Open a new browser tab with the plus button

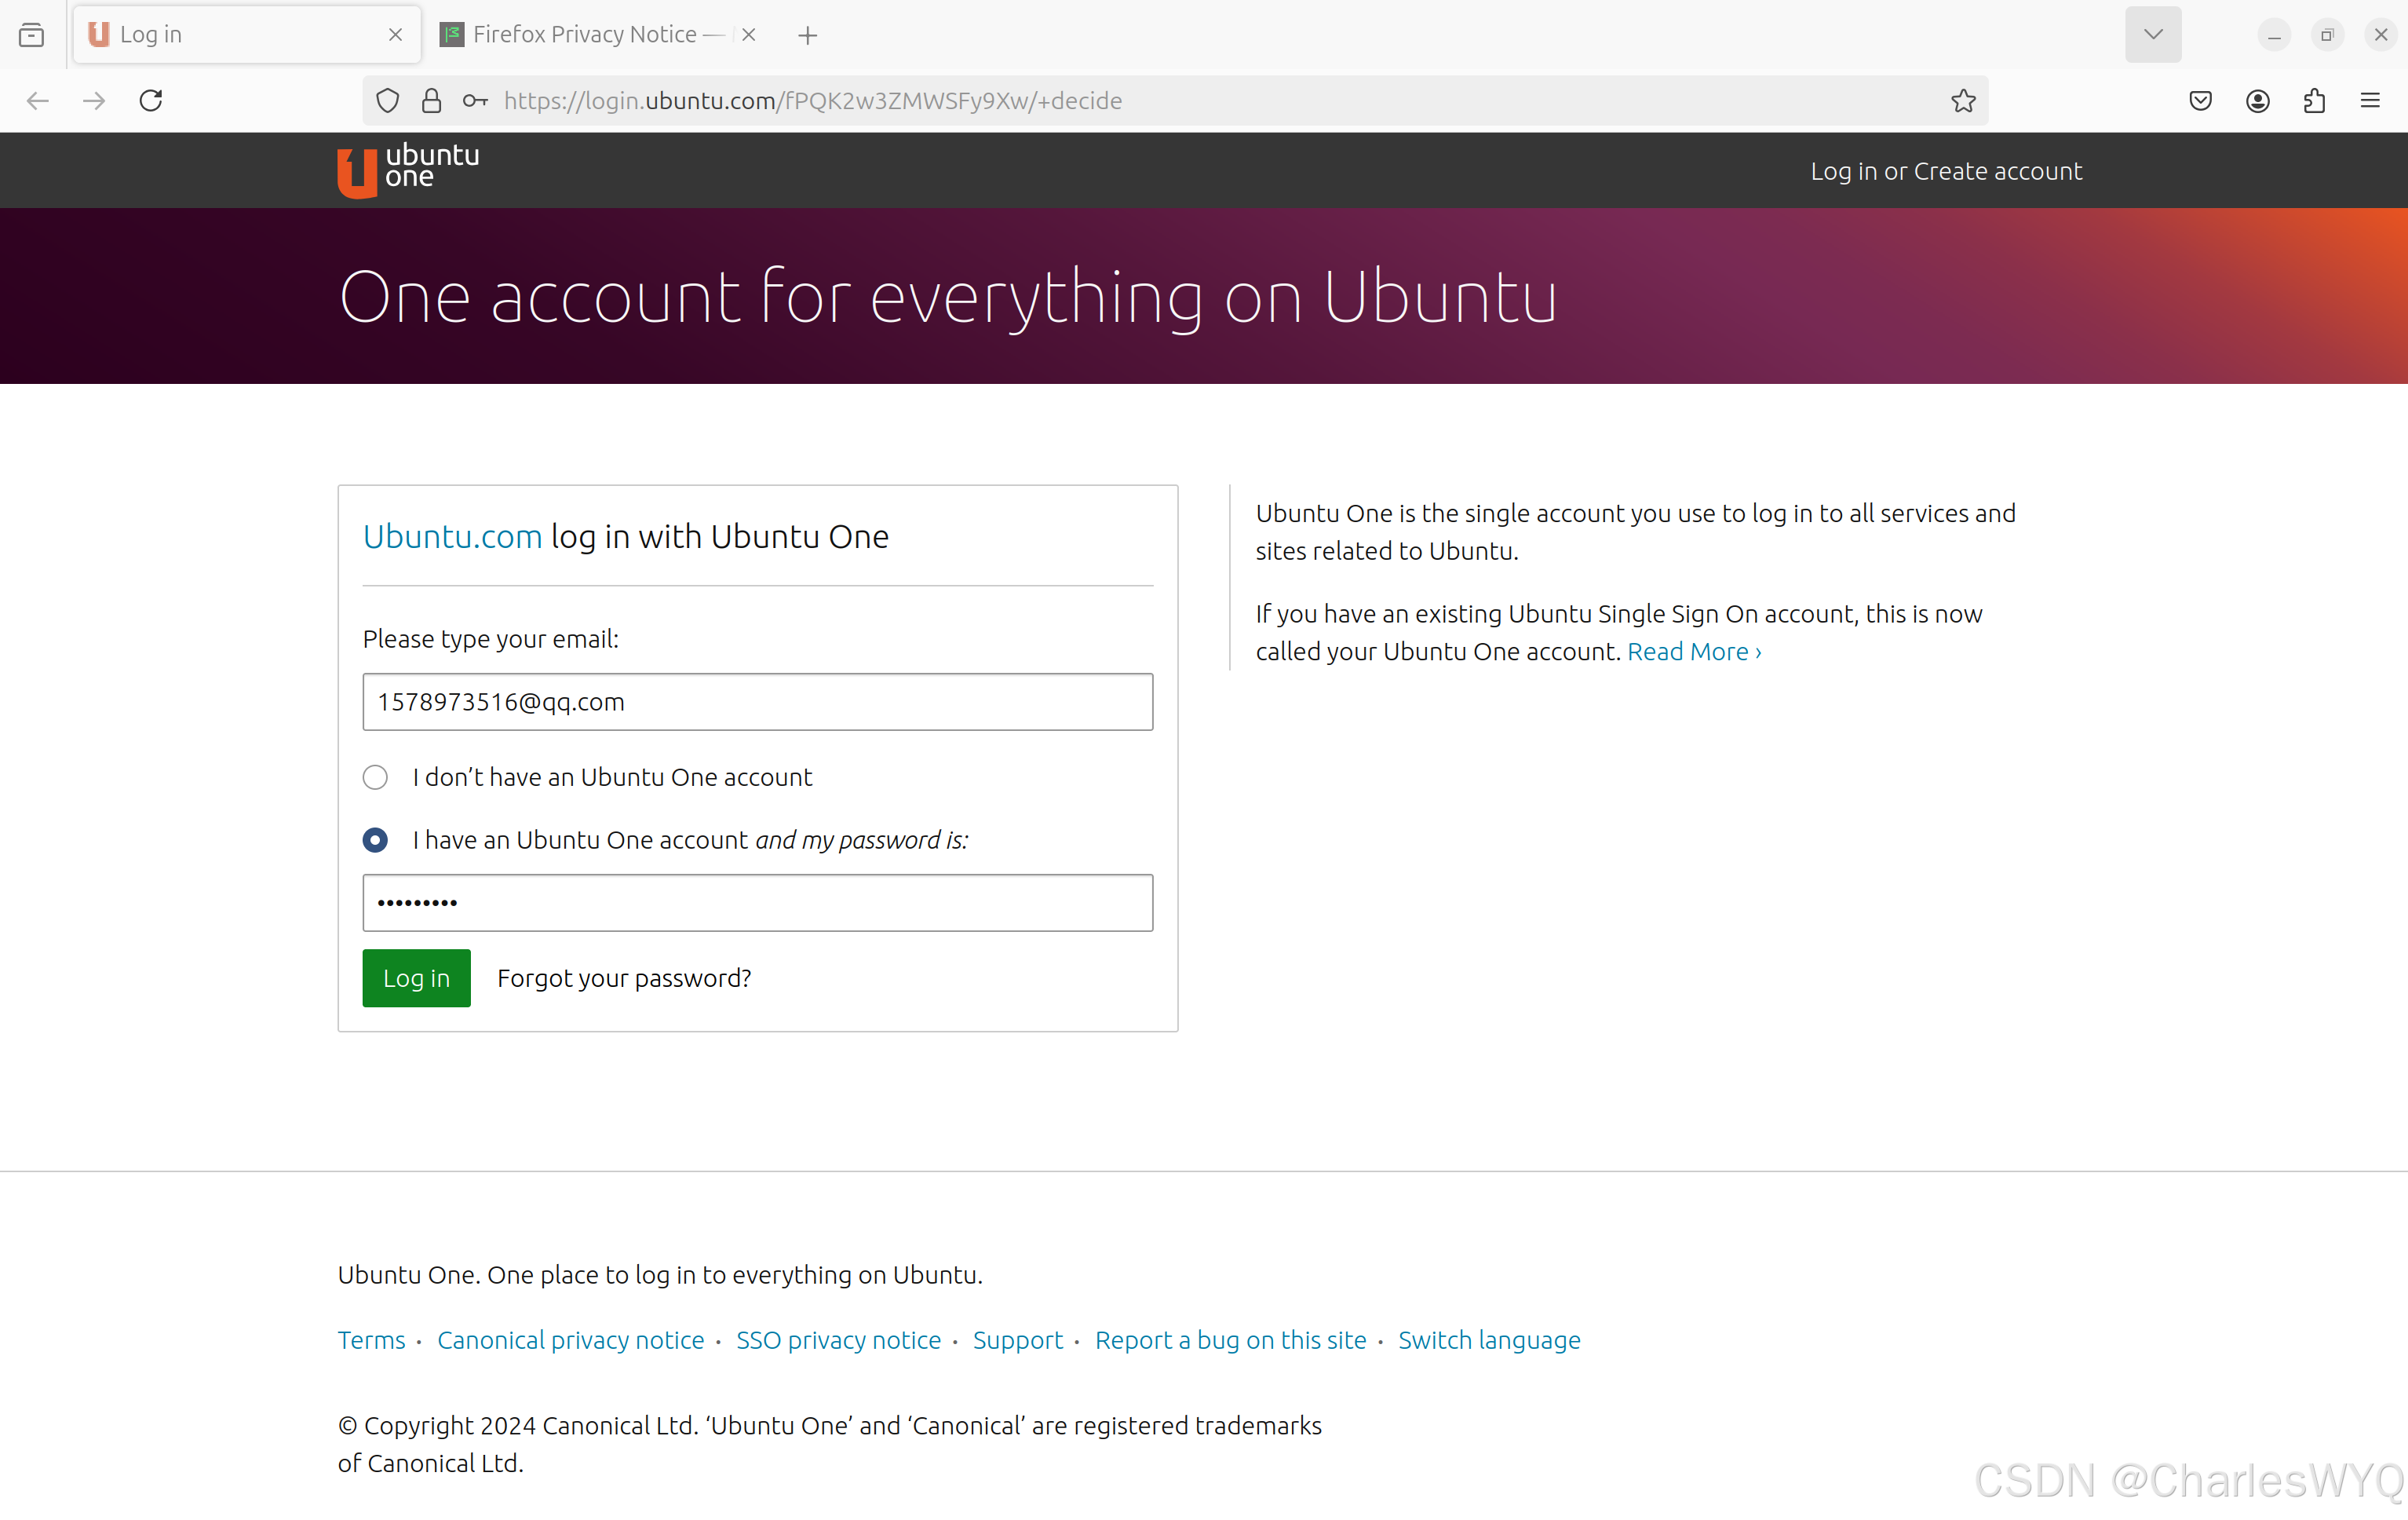[x=807, y=34]
